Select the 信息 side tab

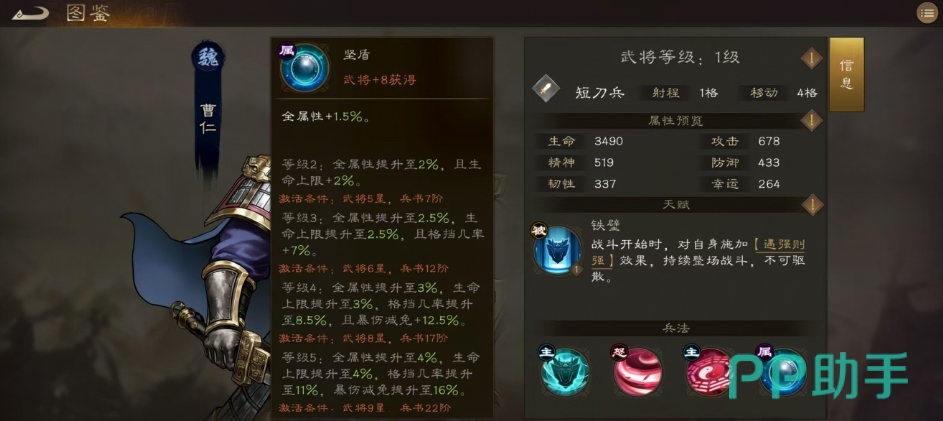[x=847, y=75]
